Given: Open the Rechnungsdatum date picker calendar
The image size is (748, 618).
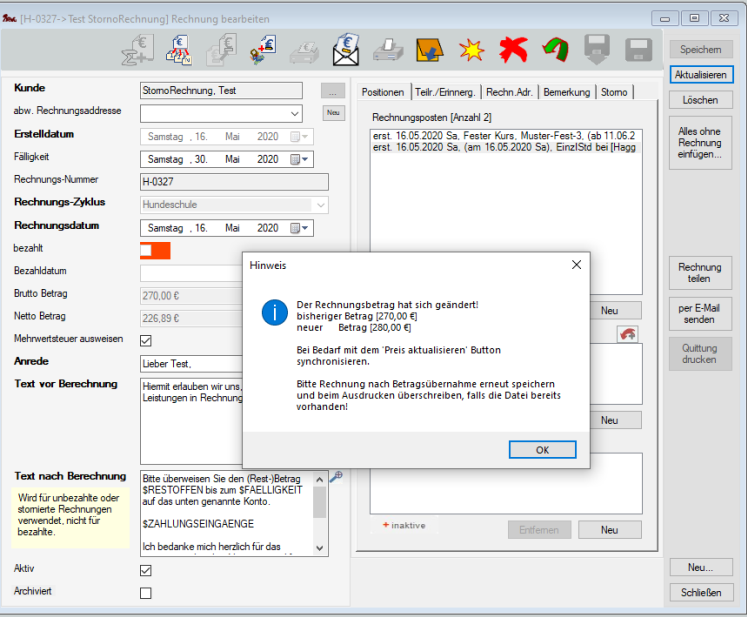Looking at the screenshot, I should click(298, 228).
